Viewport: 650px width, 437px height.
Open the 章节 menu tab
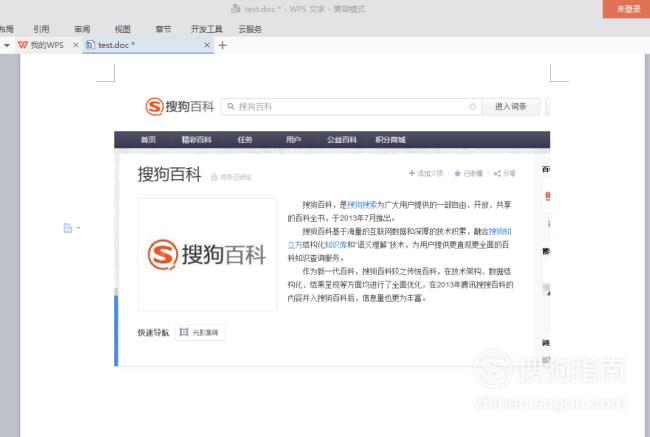[163, 29]
